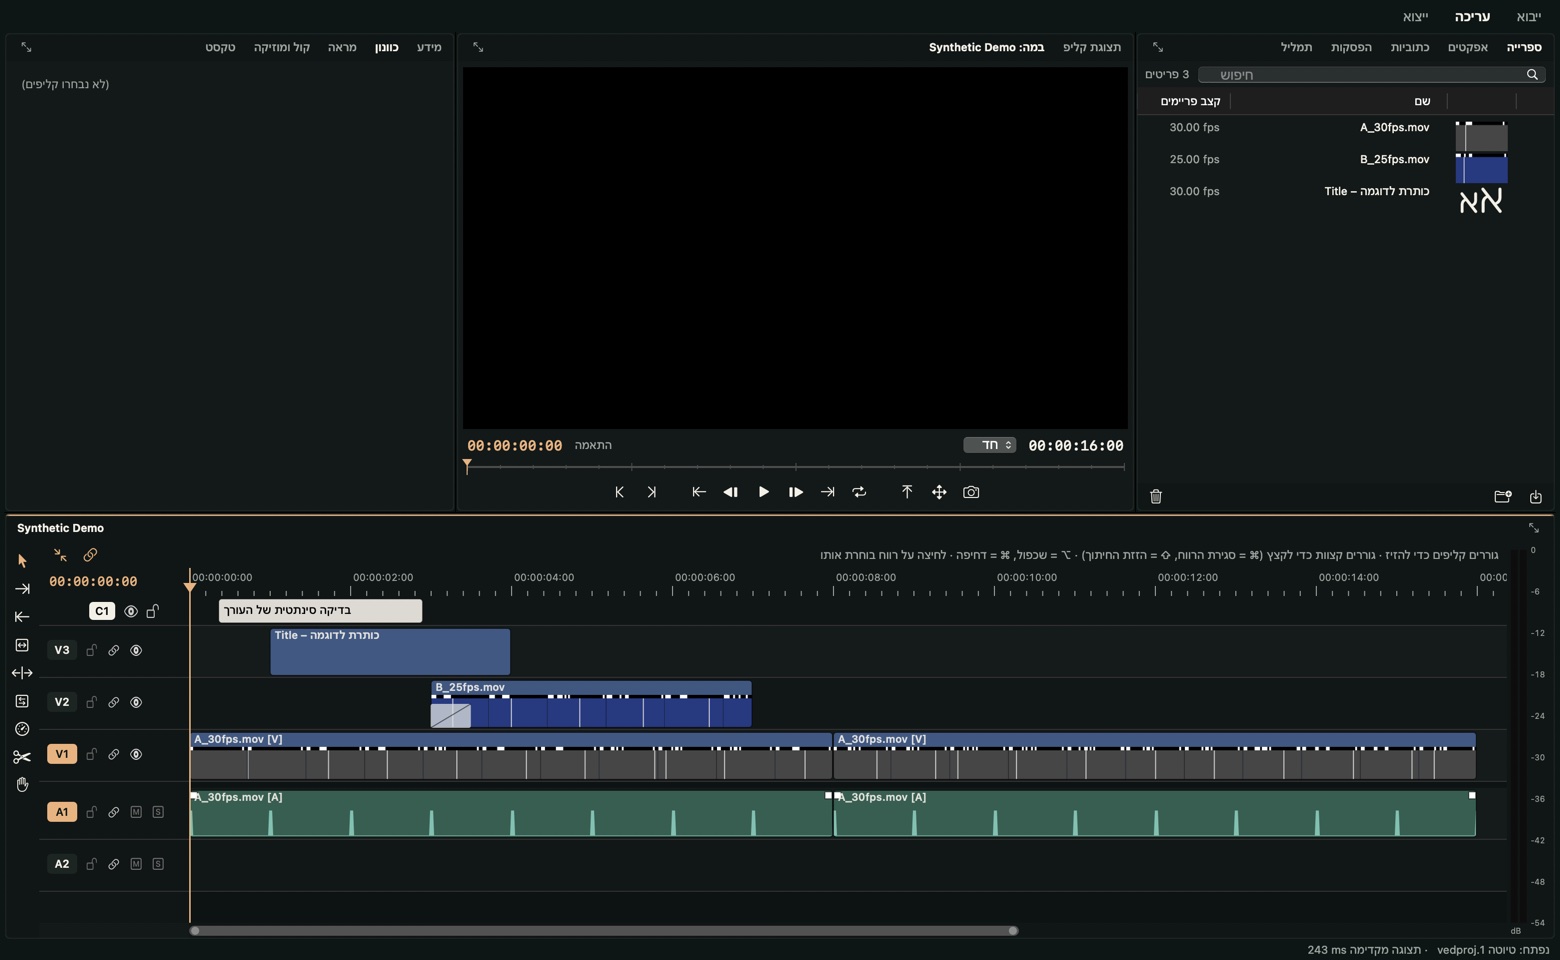
Task: Switch inspector to קול ומוזיקה tab
Action: (x=282, y=47)
